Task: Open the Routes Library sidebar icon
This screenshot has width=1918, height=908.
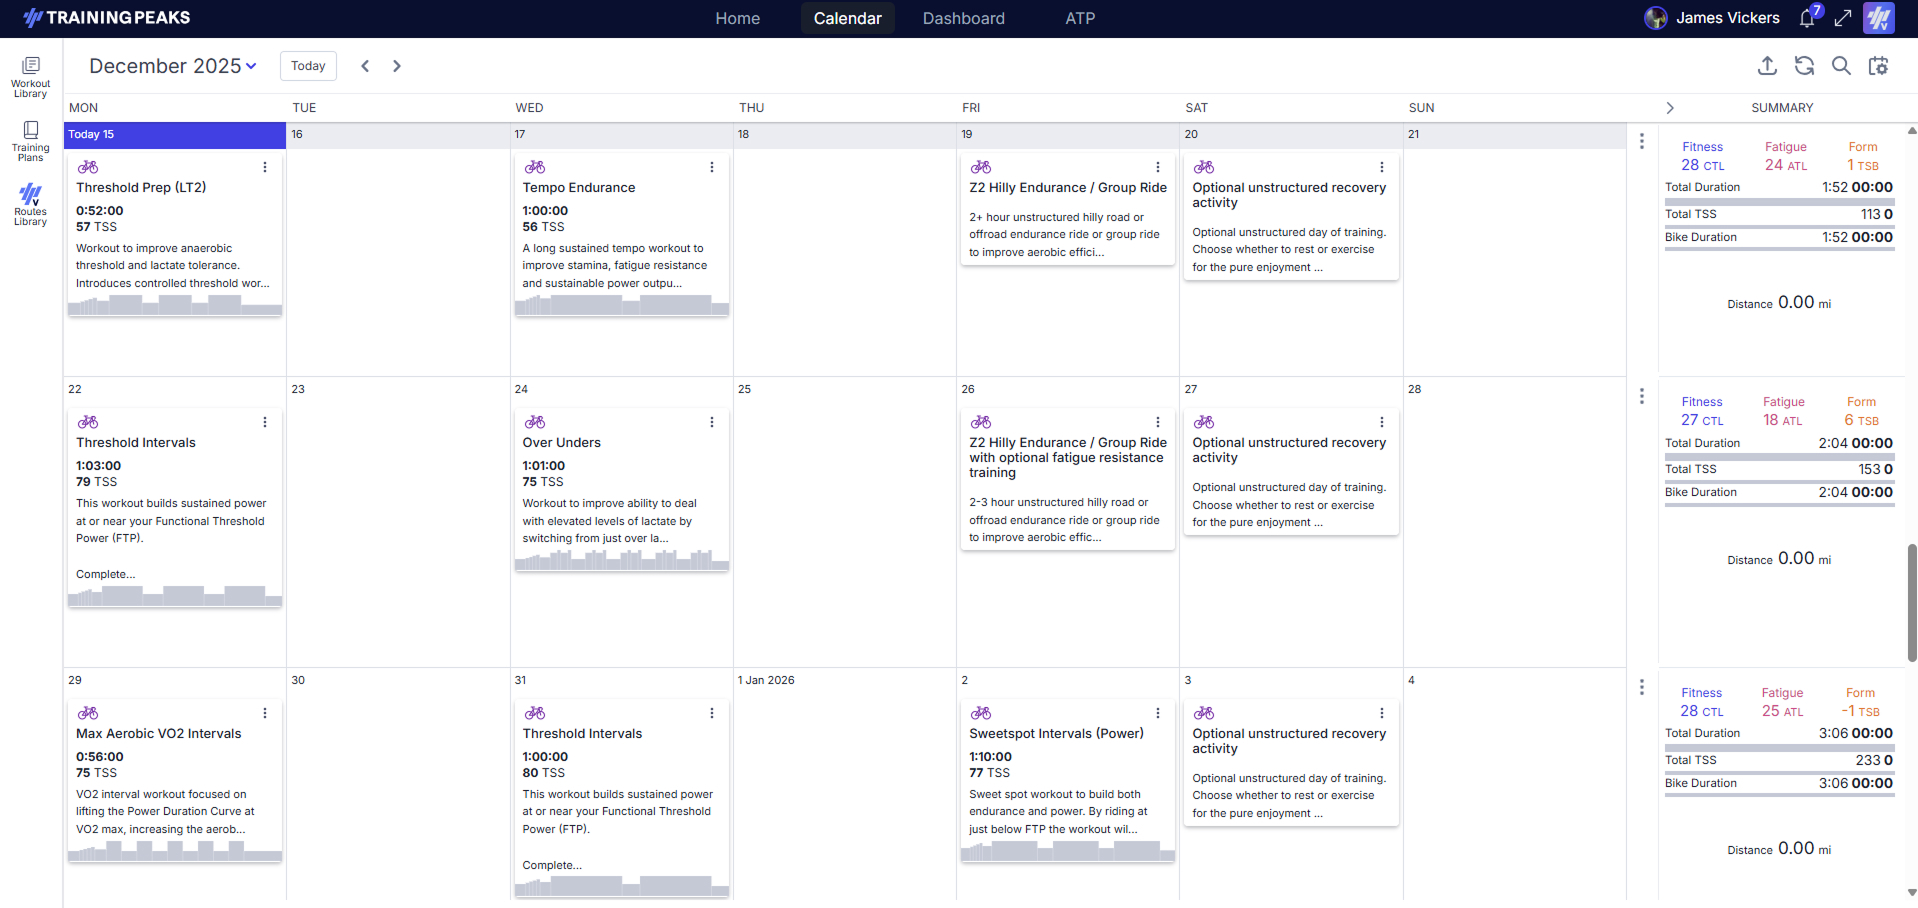Action: 30,204
